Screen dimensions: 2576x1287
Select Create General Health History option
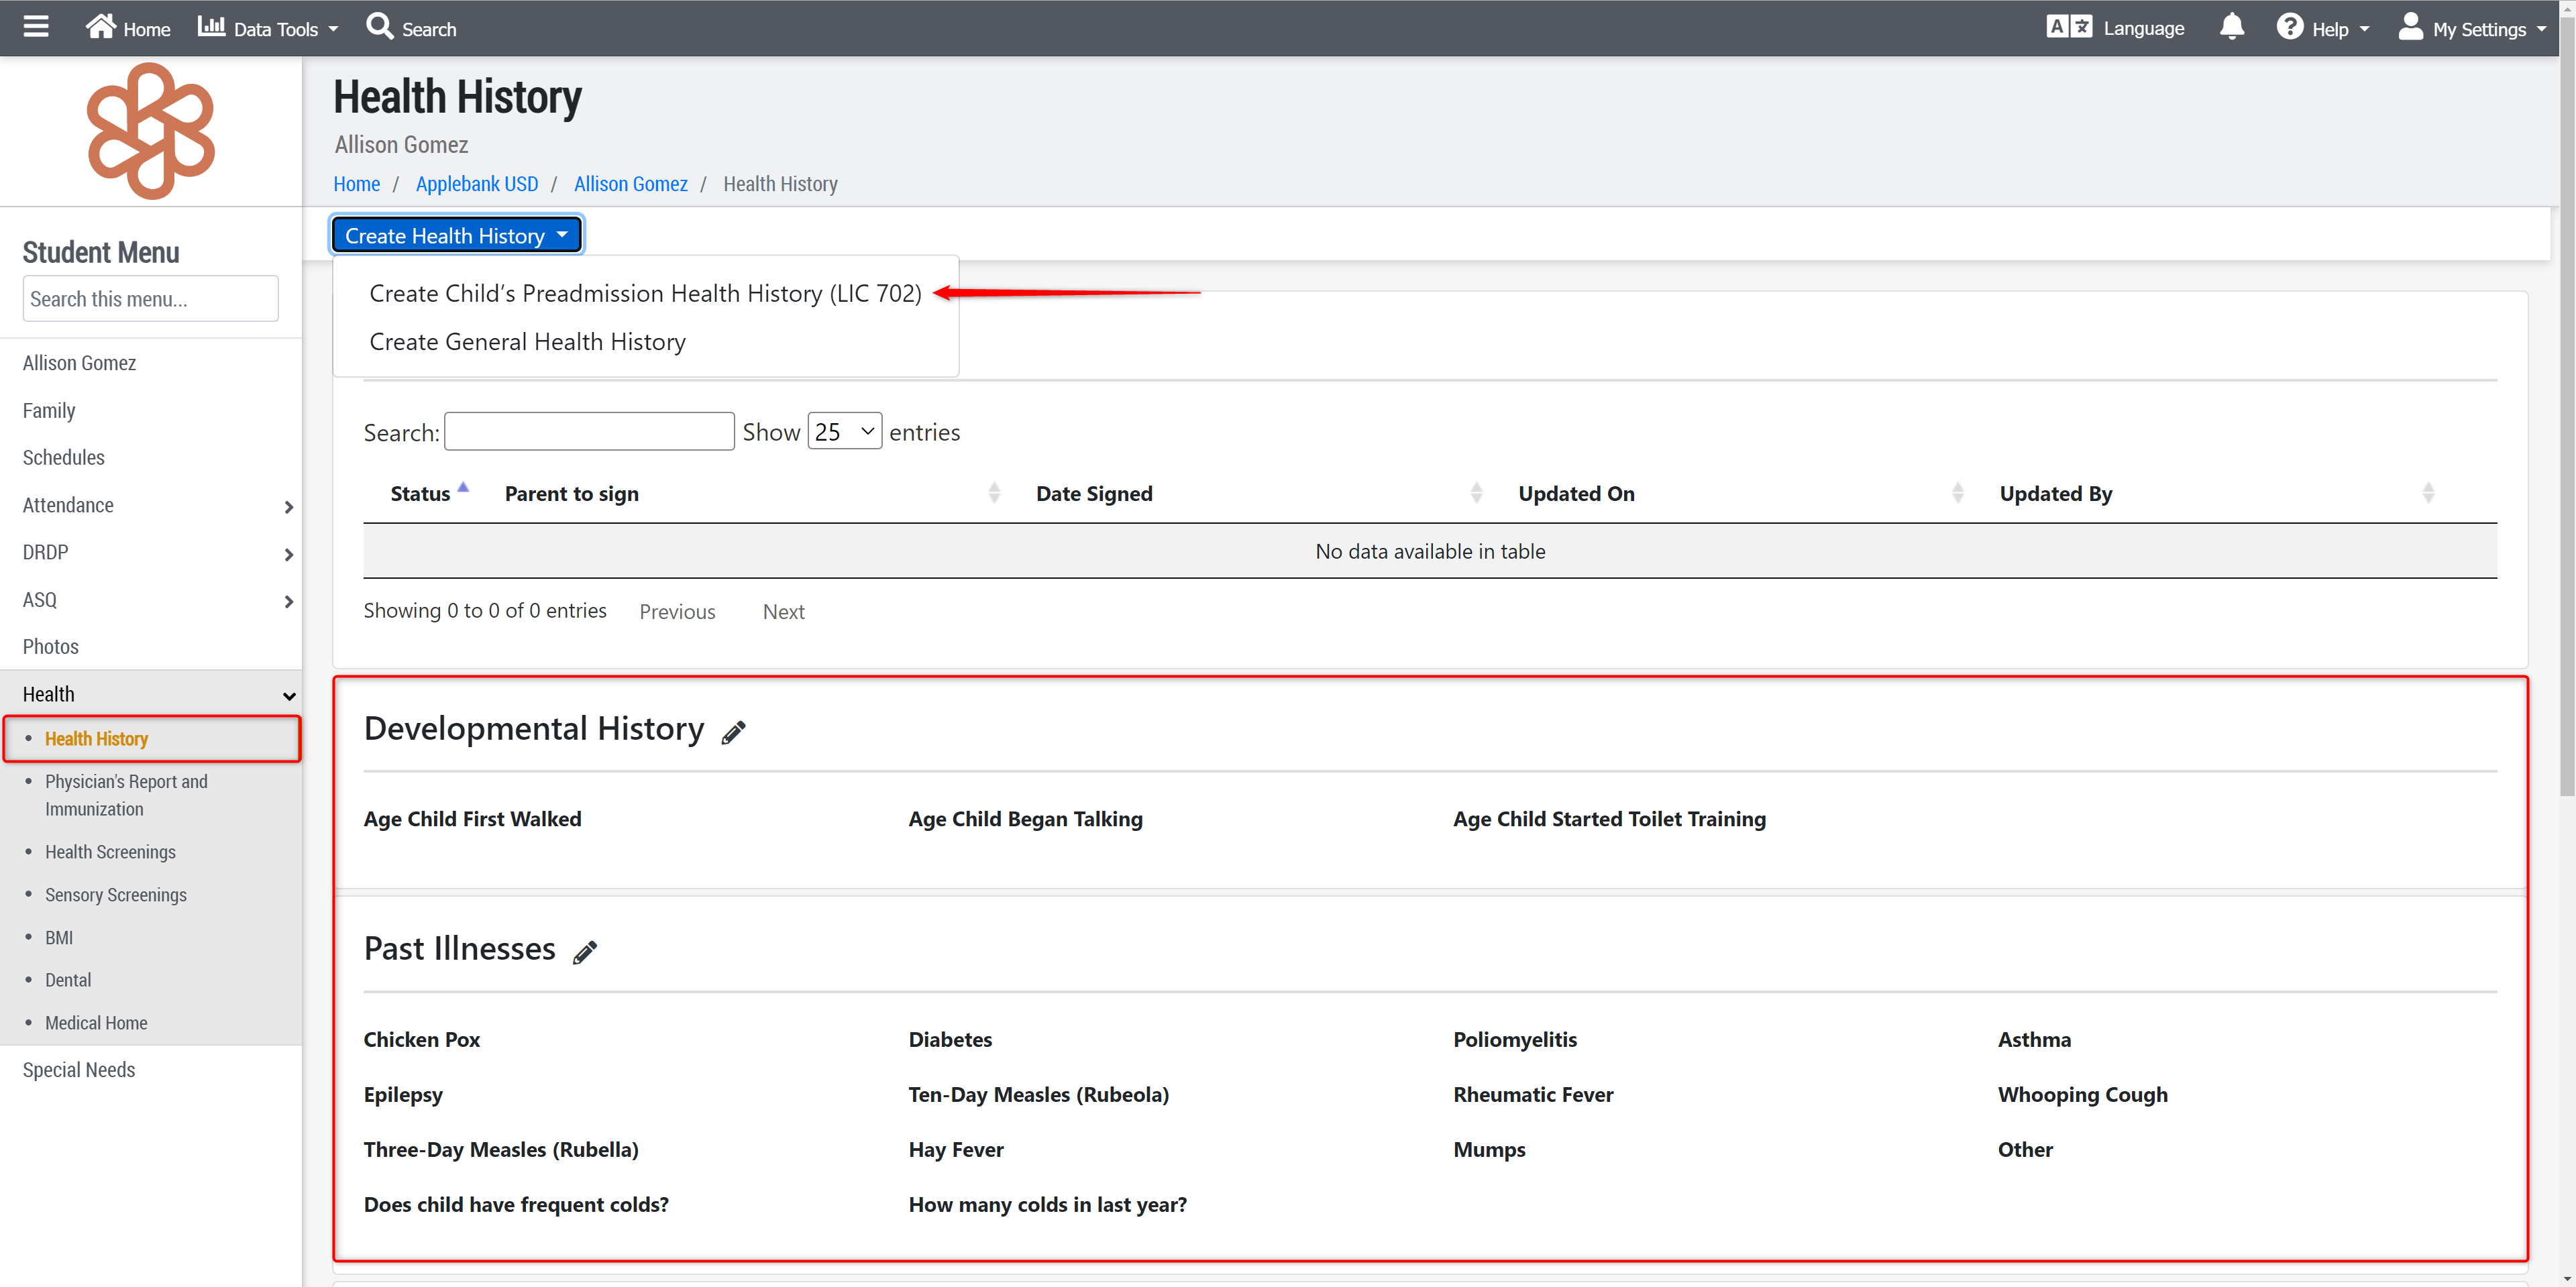click(527, 342)
